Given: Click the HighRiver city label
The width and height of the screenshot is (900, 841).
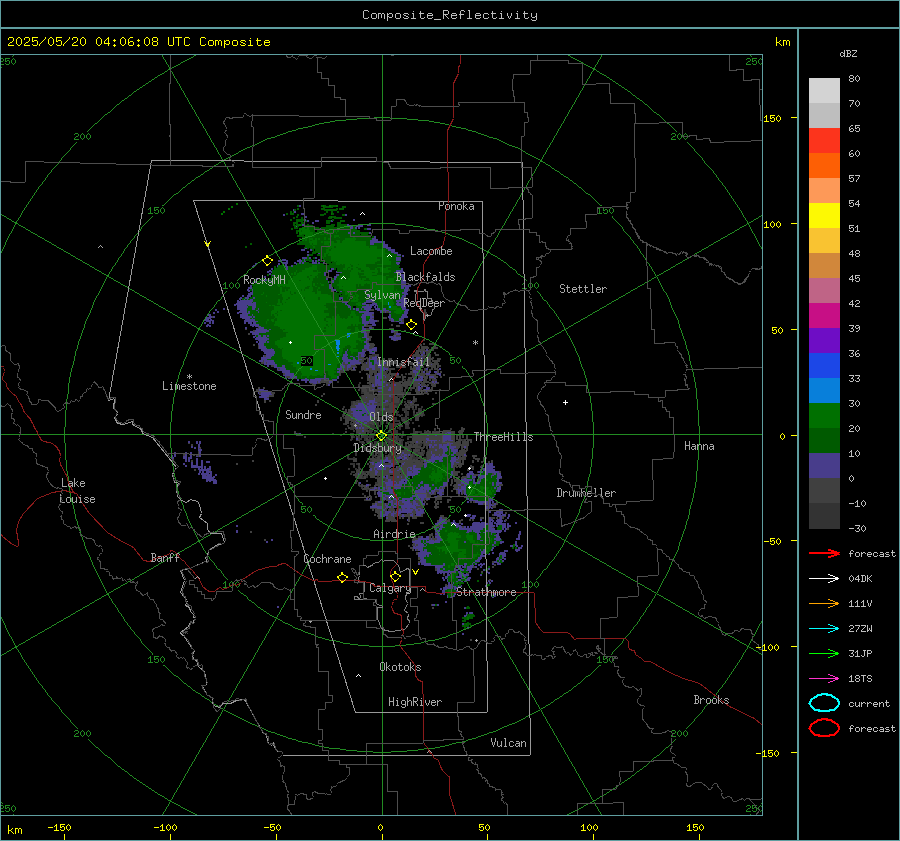Looking at the screenshot, I should (x=415, y=702).
